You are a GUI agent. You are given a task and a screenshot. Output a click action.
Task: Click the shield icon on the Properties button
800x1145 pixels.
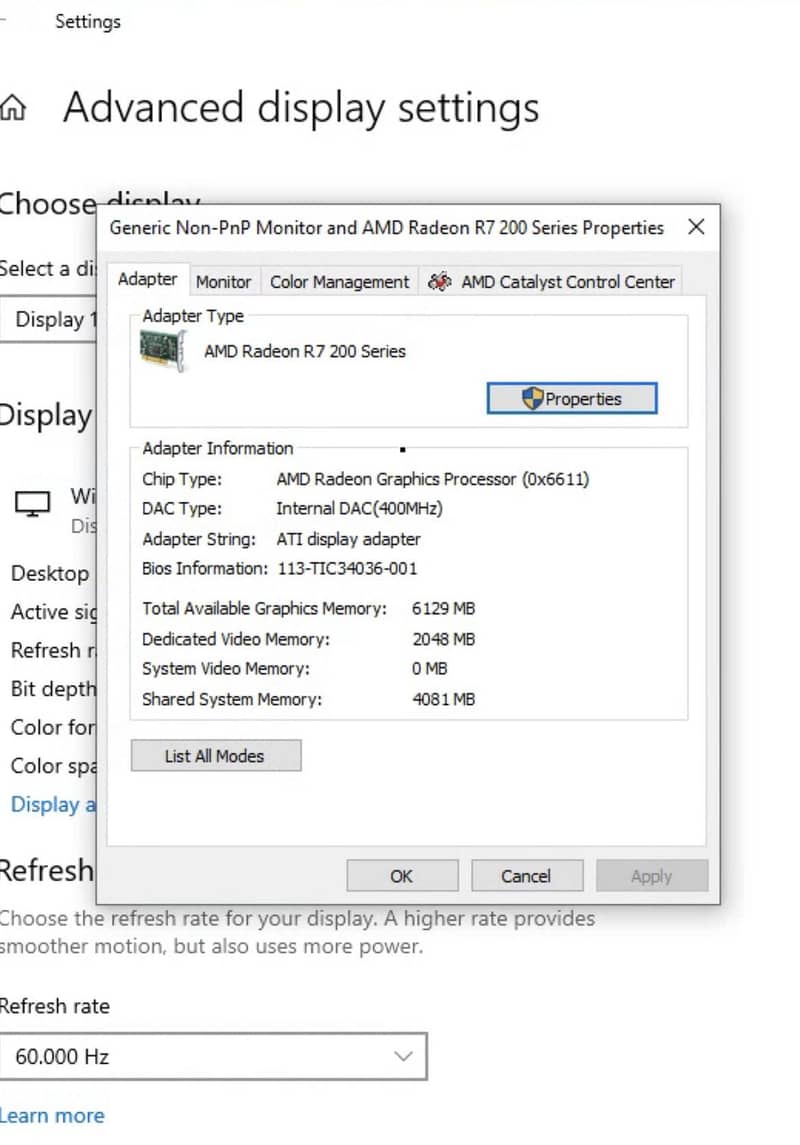534,397
